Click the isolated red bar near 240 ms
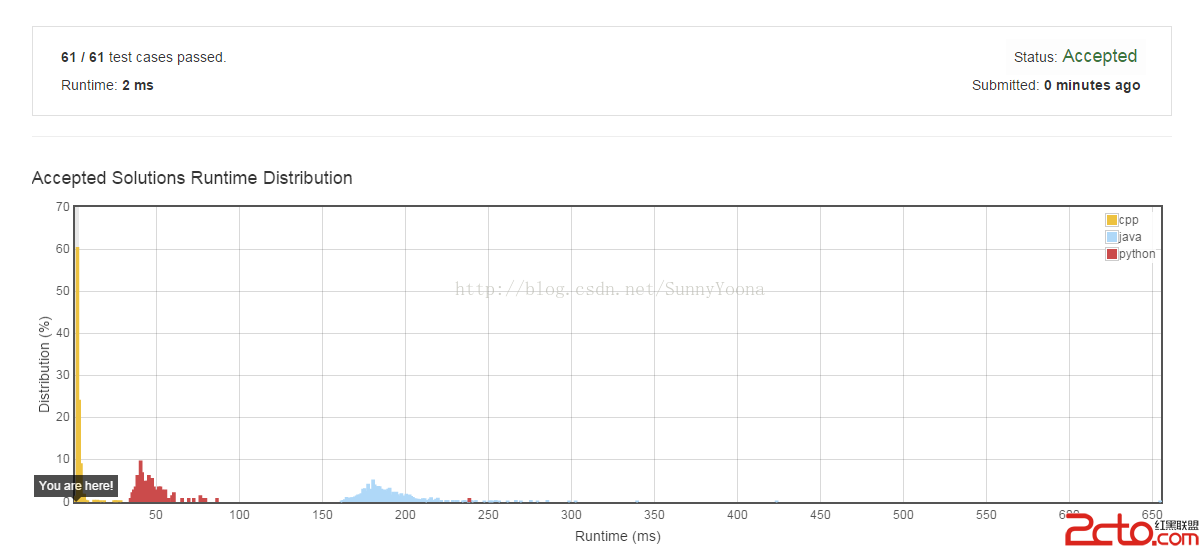This screenshot has width=1202, height=556. (x=469, y=499)
